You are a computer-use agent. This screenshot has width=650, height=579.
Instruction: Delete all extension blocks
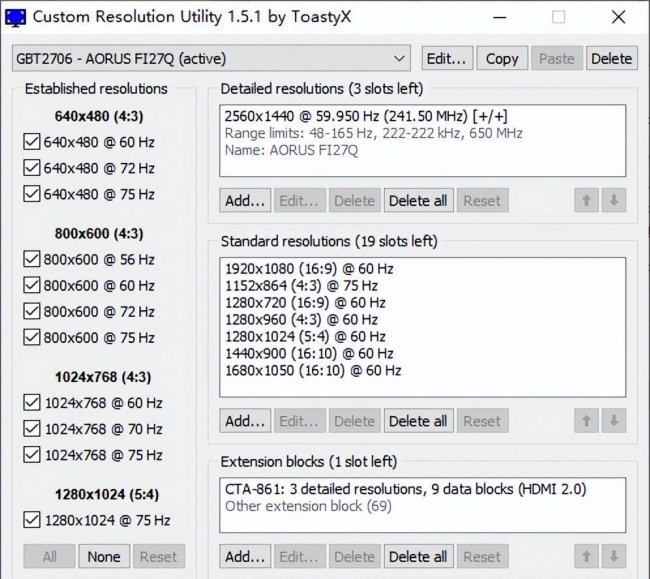tap(418, 556)
